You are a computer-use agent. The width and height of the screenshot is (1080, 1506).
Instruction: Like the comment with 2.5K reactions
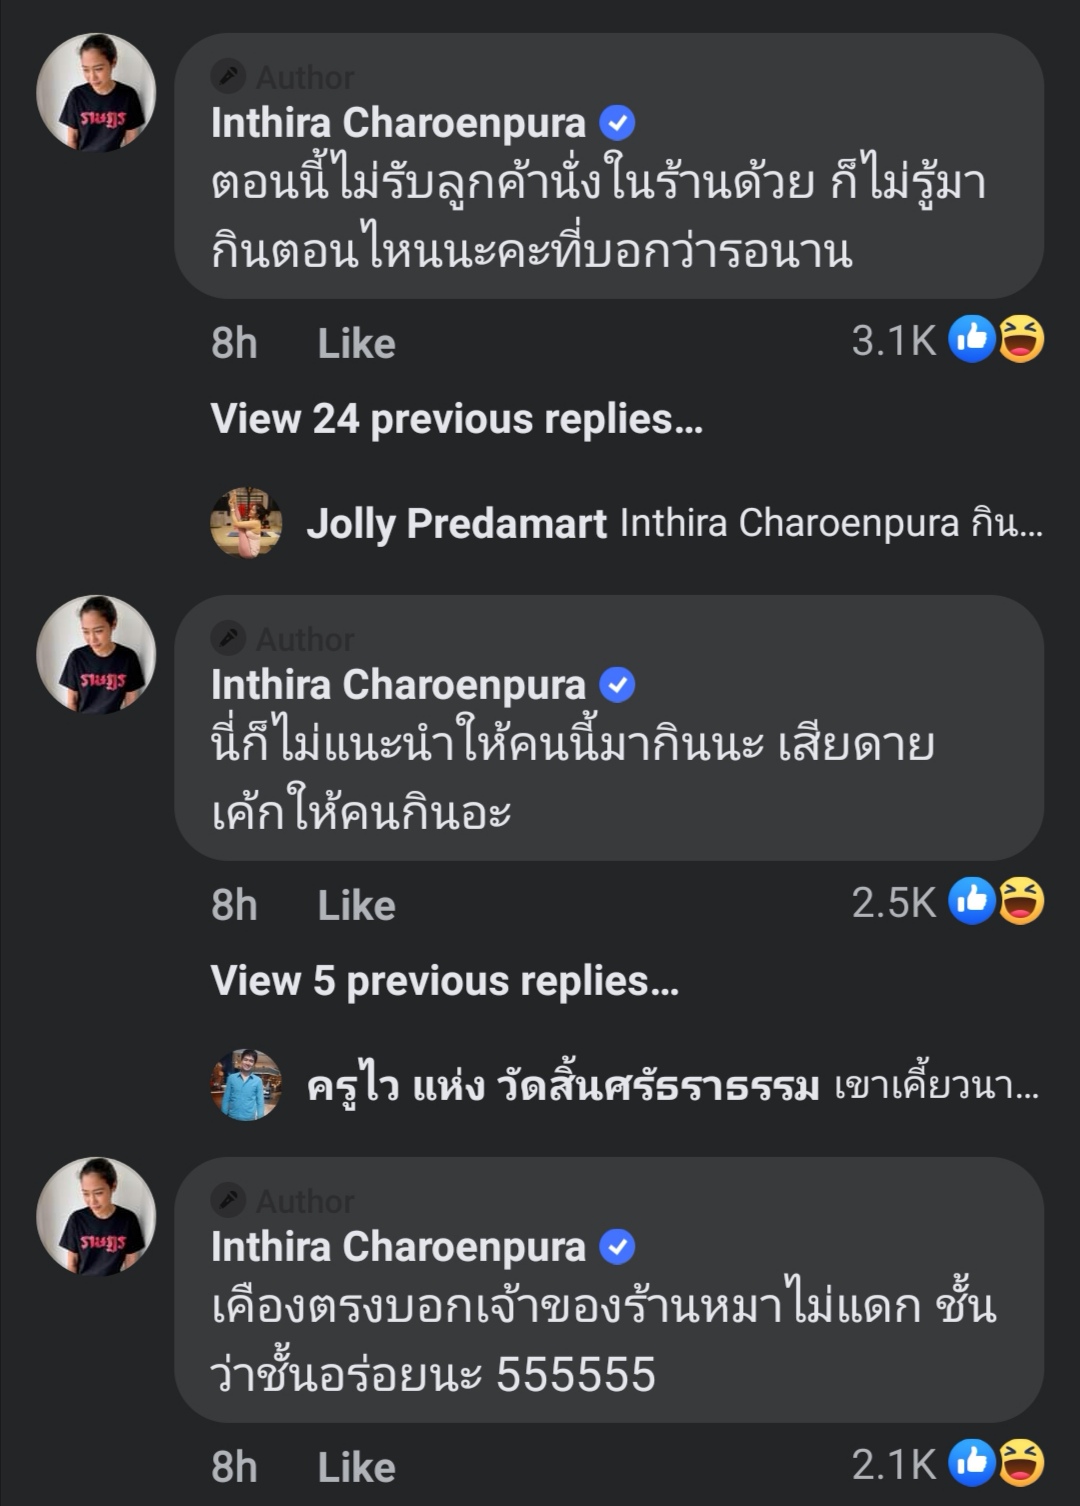point(356,906)
